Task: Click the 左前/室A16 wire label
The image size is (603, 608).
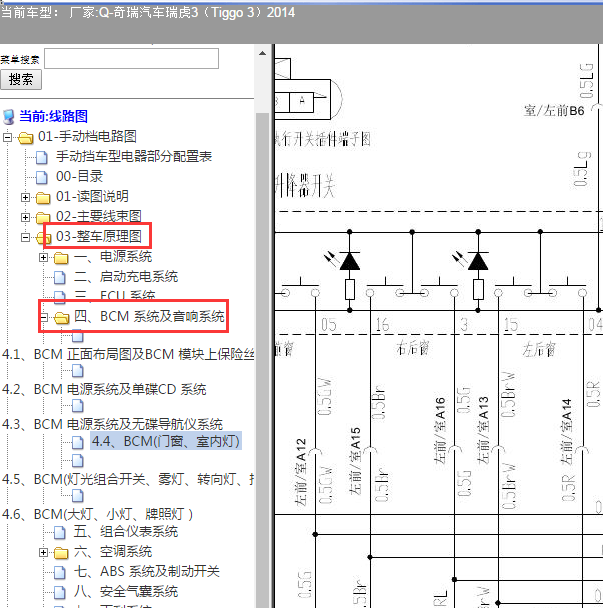Action: coord(440,430)
